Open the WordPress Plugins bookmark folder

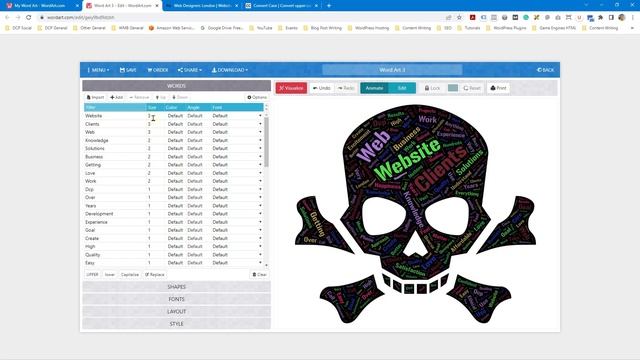(x=506, y=28)
